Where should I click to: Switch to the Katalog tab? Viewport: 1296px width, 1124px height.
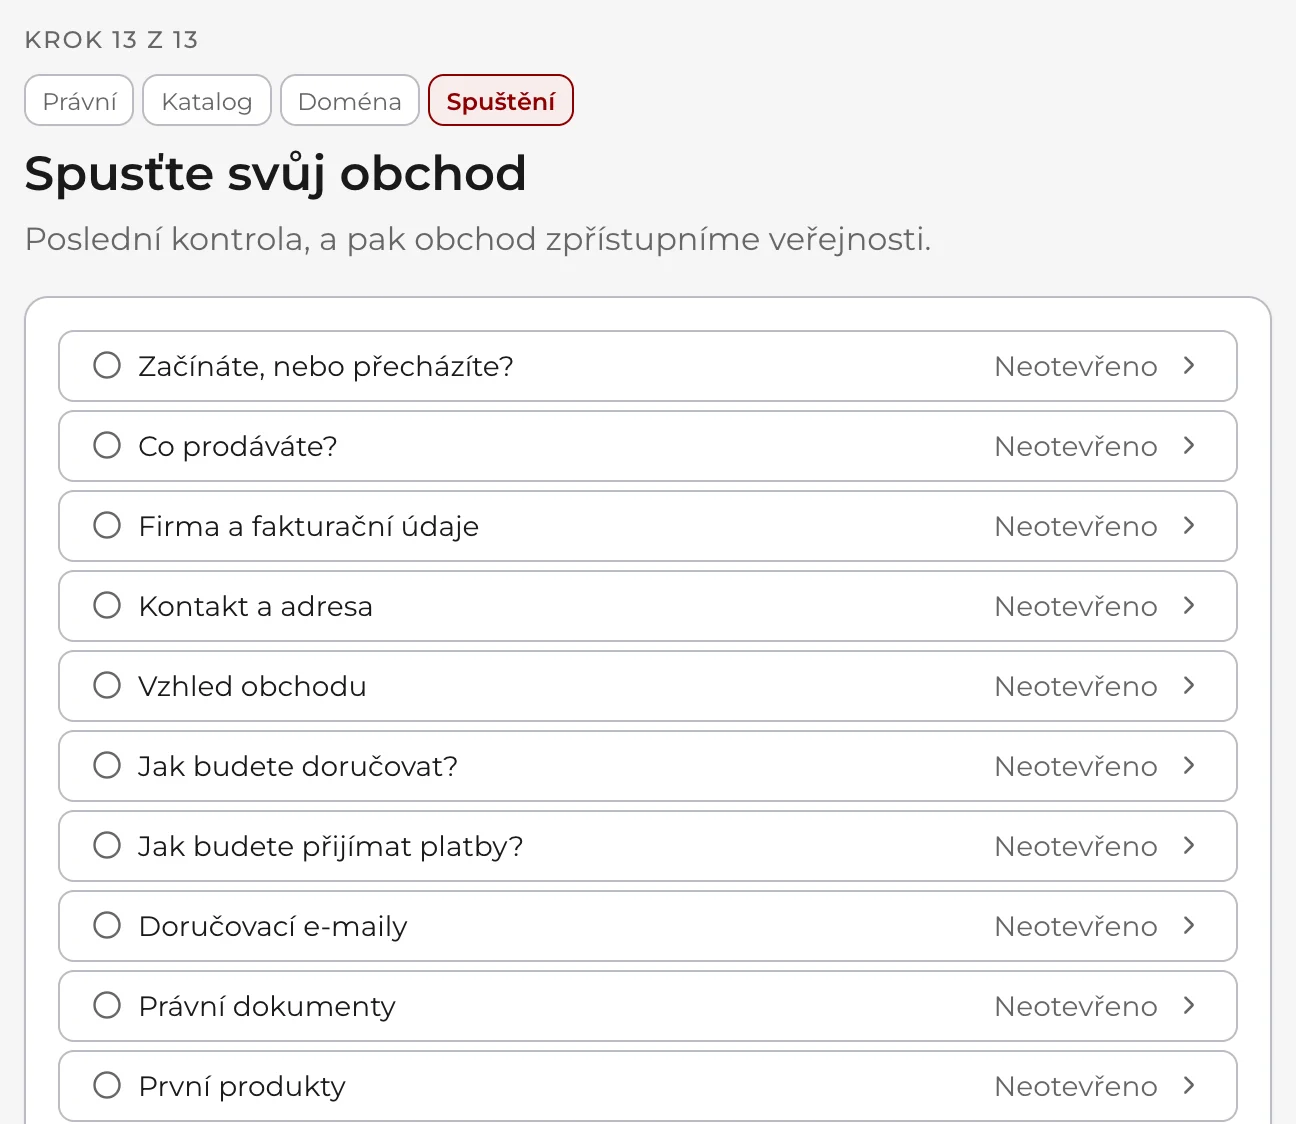207,101
